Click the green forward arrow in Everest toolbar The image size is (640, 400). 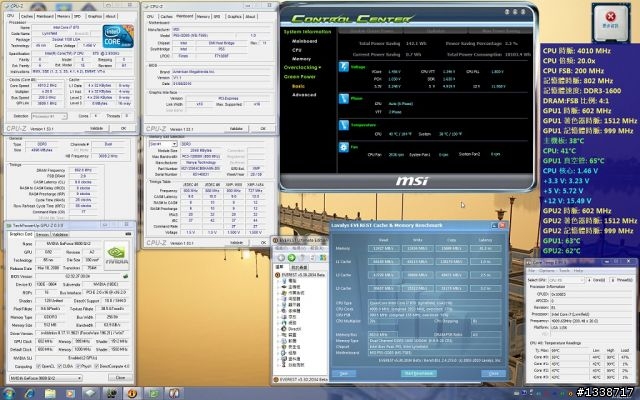tap(291, 258)
